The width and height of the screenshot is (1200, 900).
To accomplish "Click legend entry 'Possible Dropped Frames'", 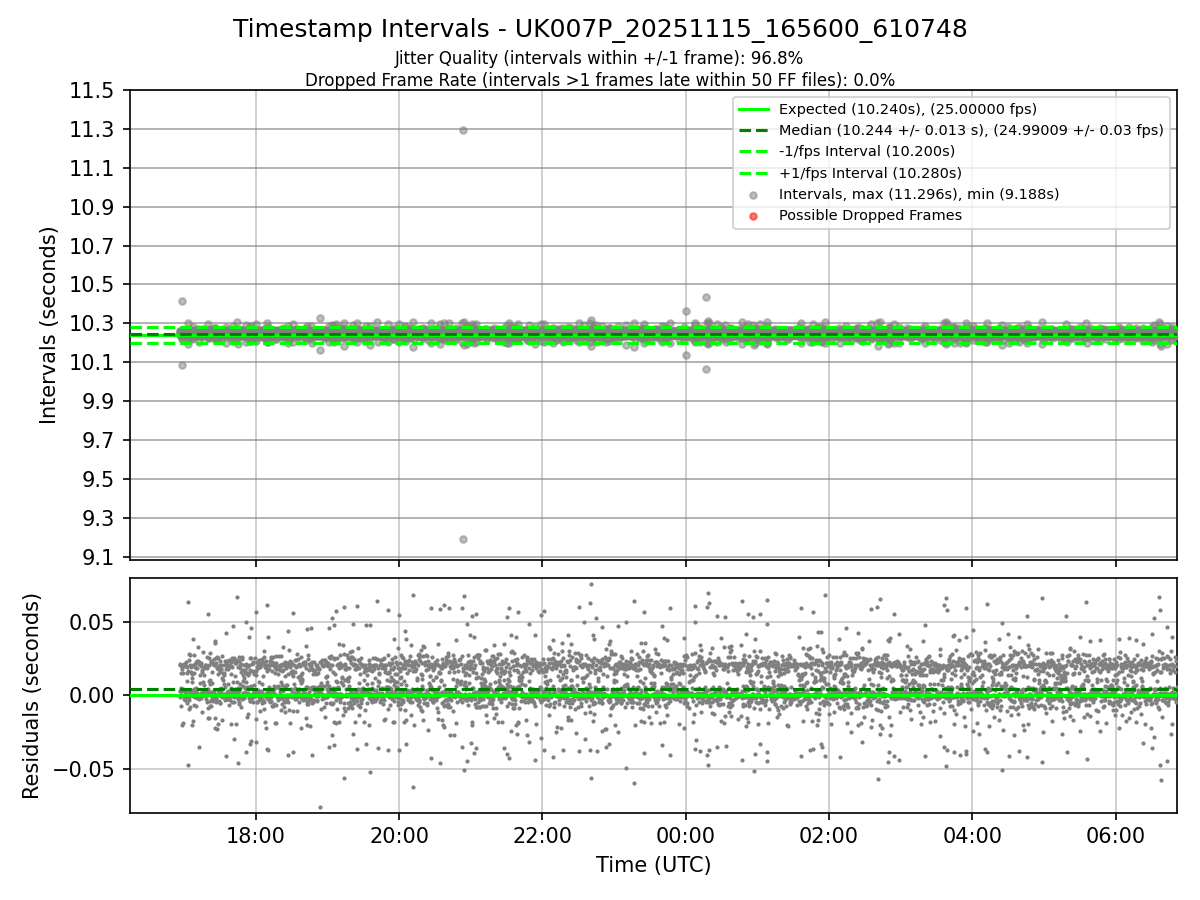I will [x=870, y=215].
